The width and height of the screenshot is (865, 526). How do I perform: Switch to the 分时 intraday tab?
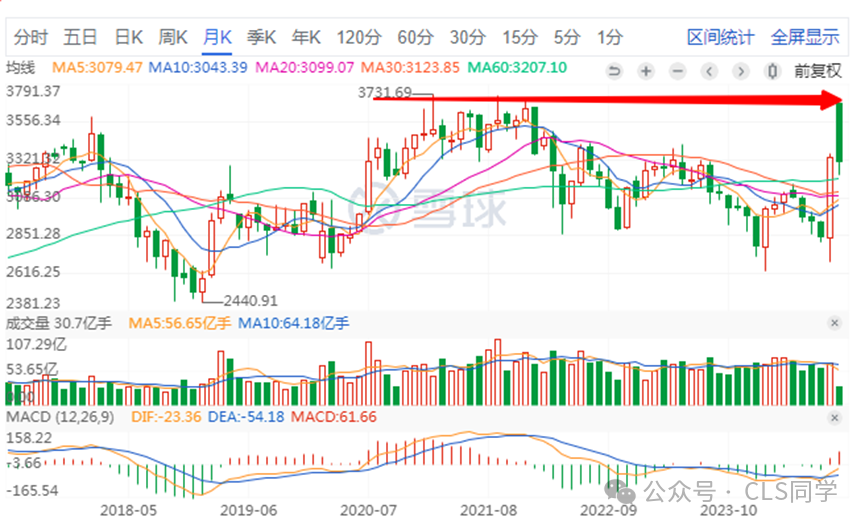[x=31, y=38]
